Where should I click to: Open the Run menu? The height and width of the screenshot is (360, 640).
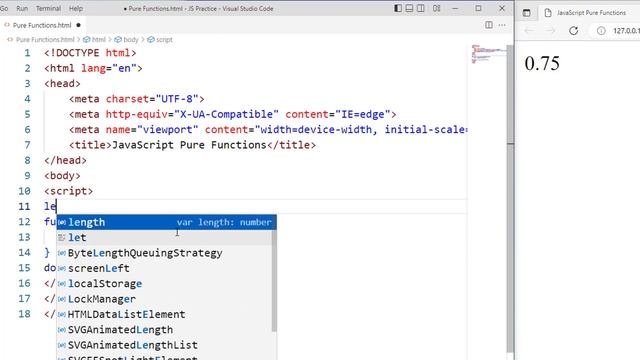tap(22, 8)
